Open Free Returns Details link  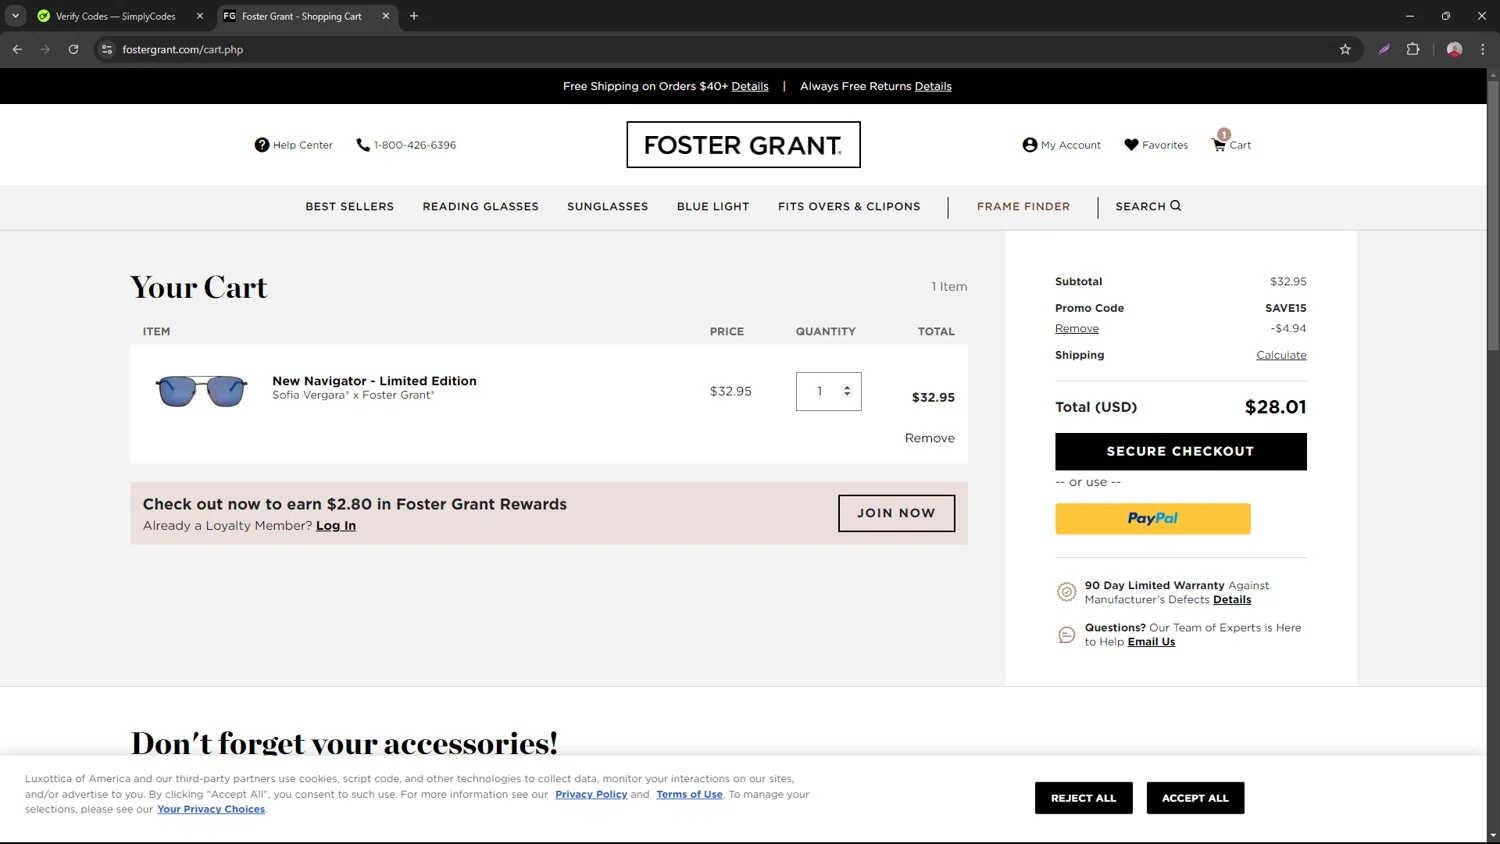[933, 86]
